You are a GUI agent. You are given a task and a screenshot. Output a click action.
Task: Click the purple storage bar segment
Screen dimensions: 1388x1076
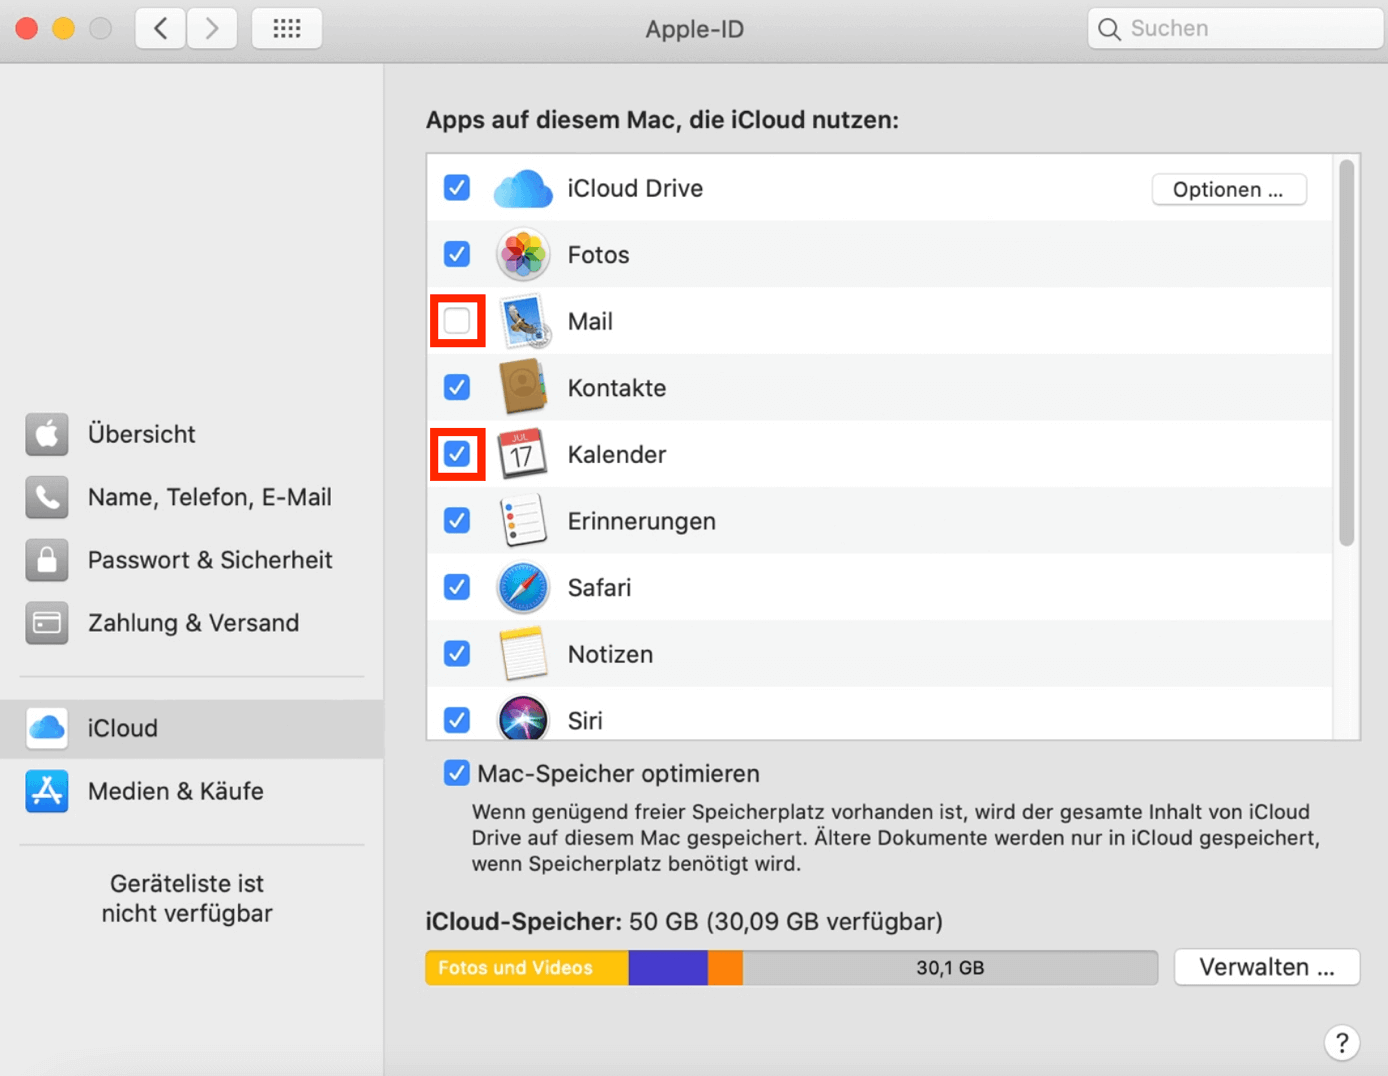point(668,968)
